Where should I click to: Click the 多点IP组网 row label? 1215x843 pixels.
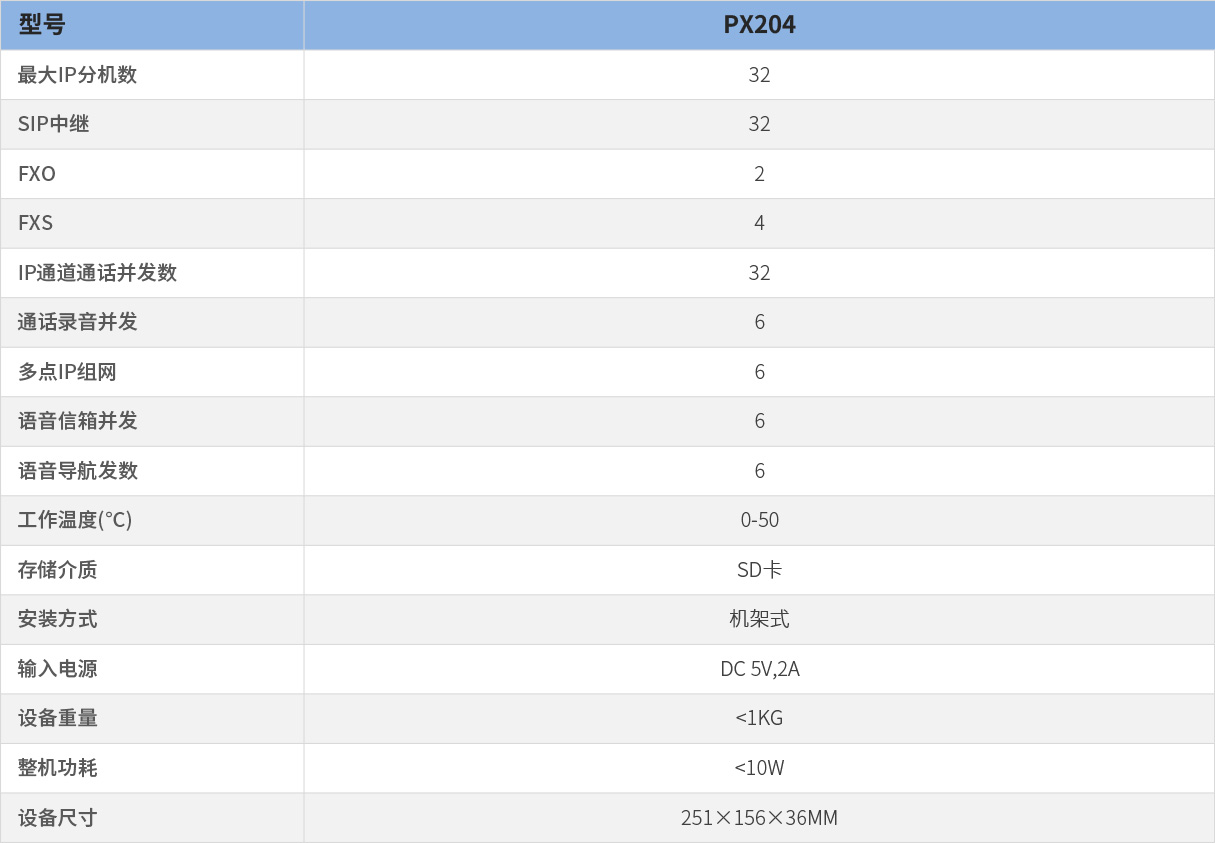[67, 372]
